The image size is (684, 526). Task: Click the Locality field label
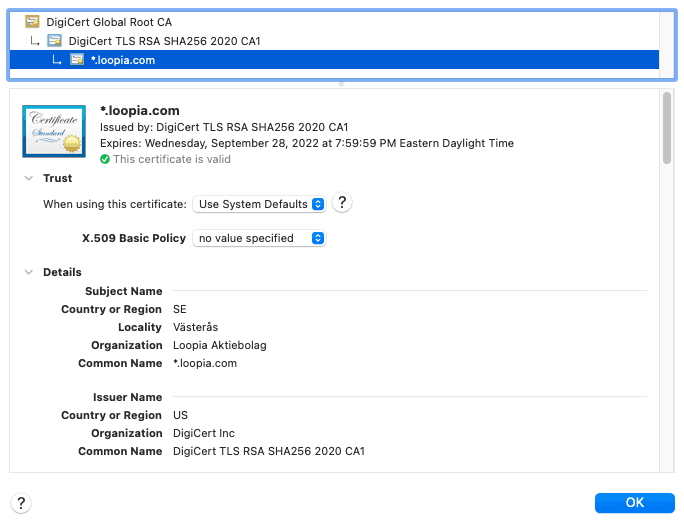pyautogui.click(x=140, y=327)
